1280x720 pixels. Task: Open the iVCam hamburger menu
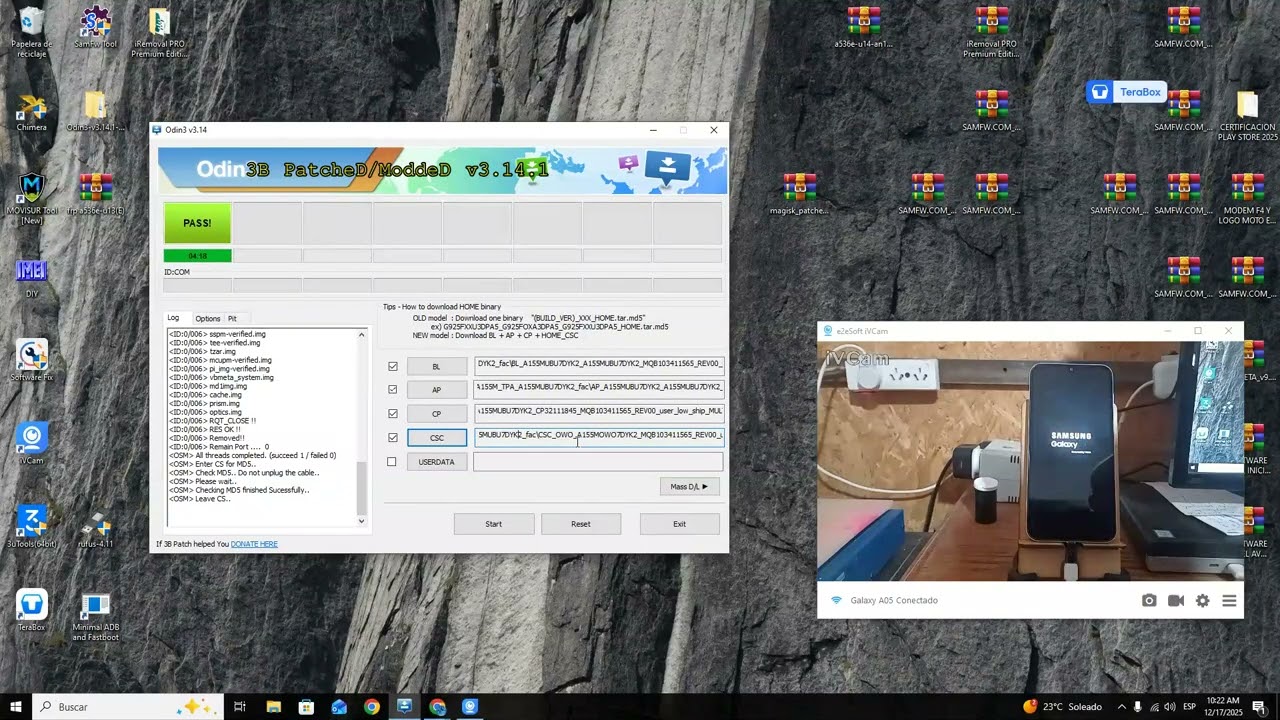(x=1229, y=601)
